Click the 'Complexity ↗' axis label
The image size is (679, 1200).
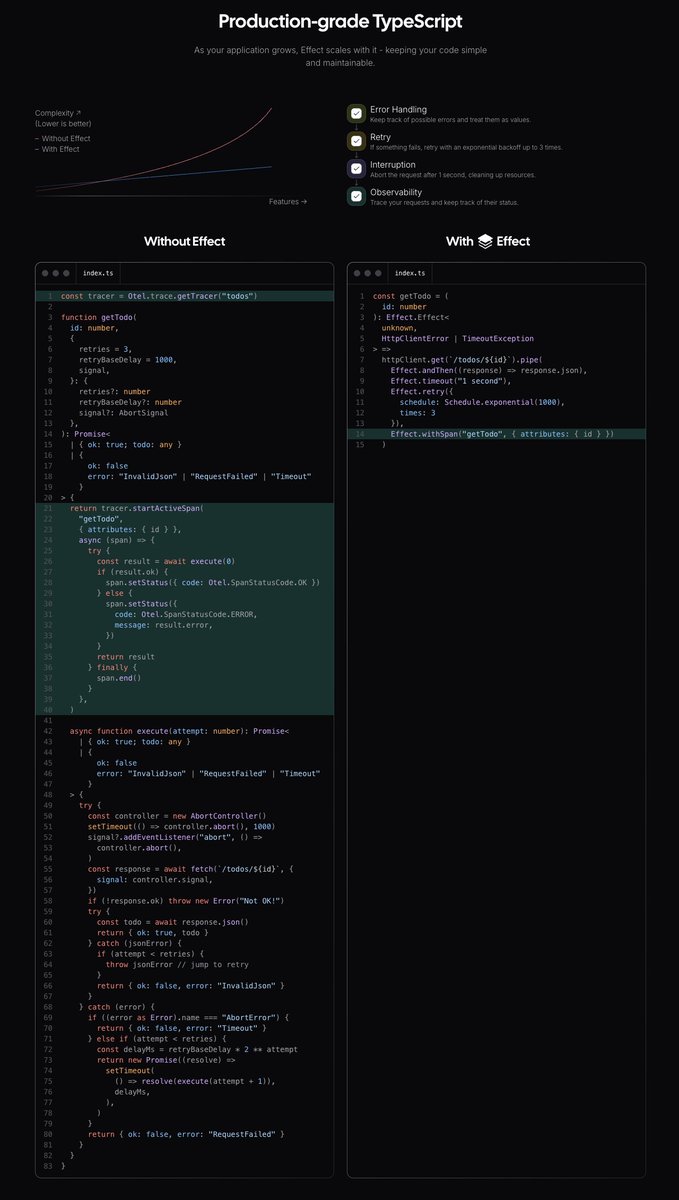56,113
